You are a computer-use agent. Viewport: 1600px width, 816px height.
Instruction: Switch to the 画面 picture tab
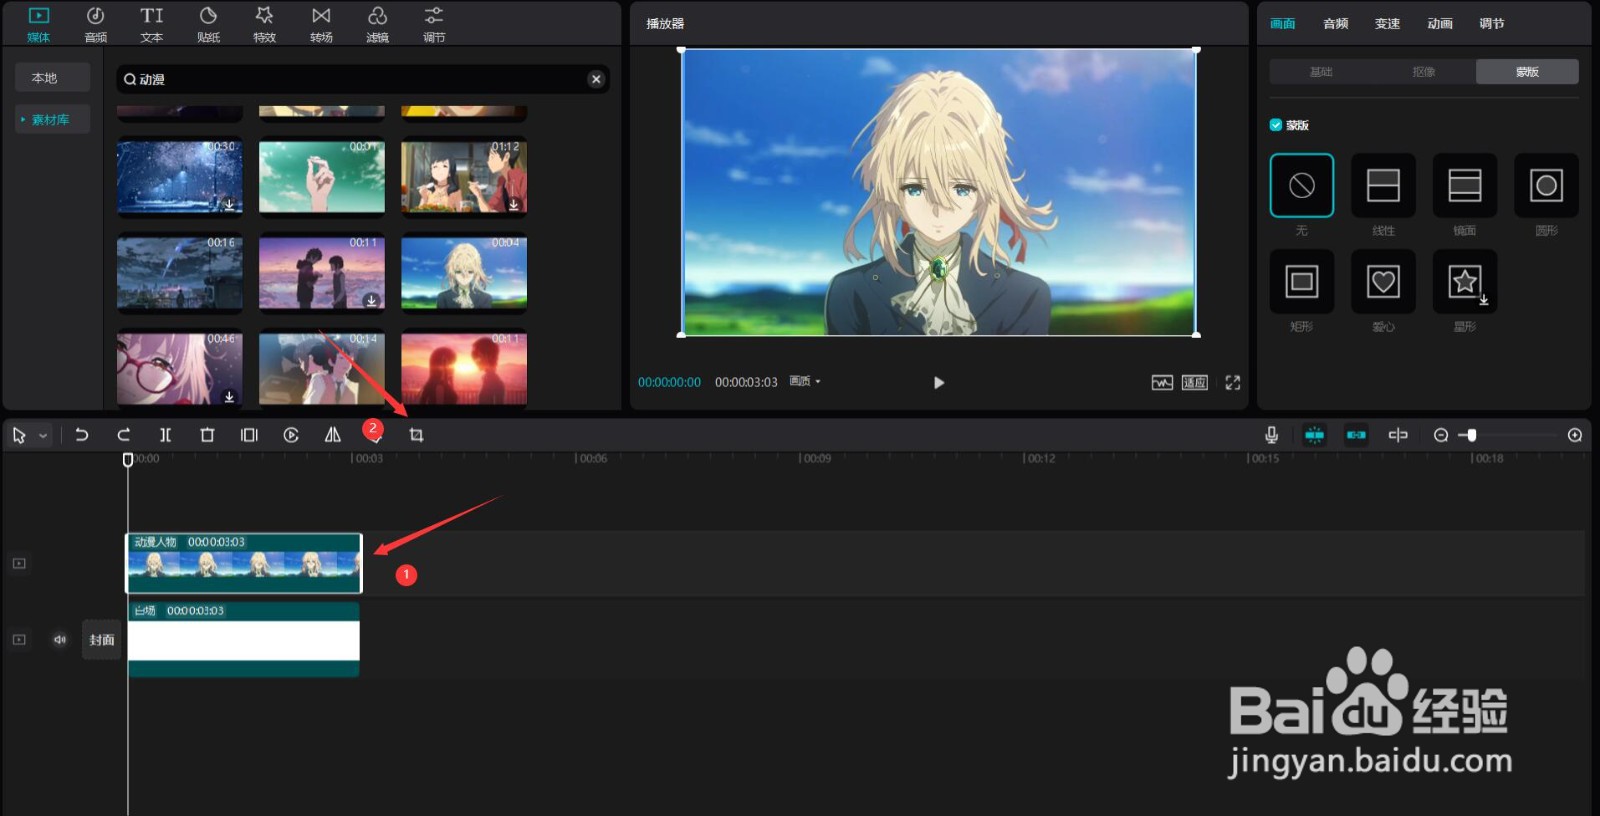coord(1283,23)
